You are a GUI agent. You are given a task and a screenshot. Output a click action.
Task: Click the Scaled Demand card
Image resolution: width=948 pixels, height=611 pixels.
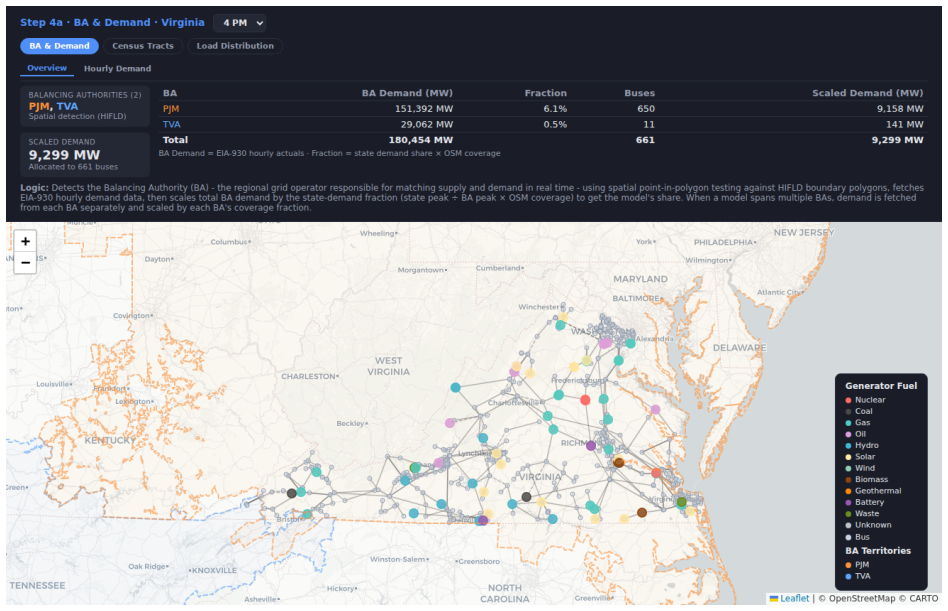click(85, 154)
